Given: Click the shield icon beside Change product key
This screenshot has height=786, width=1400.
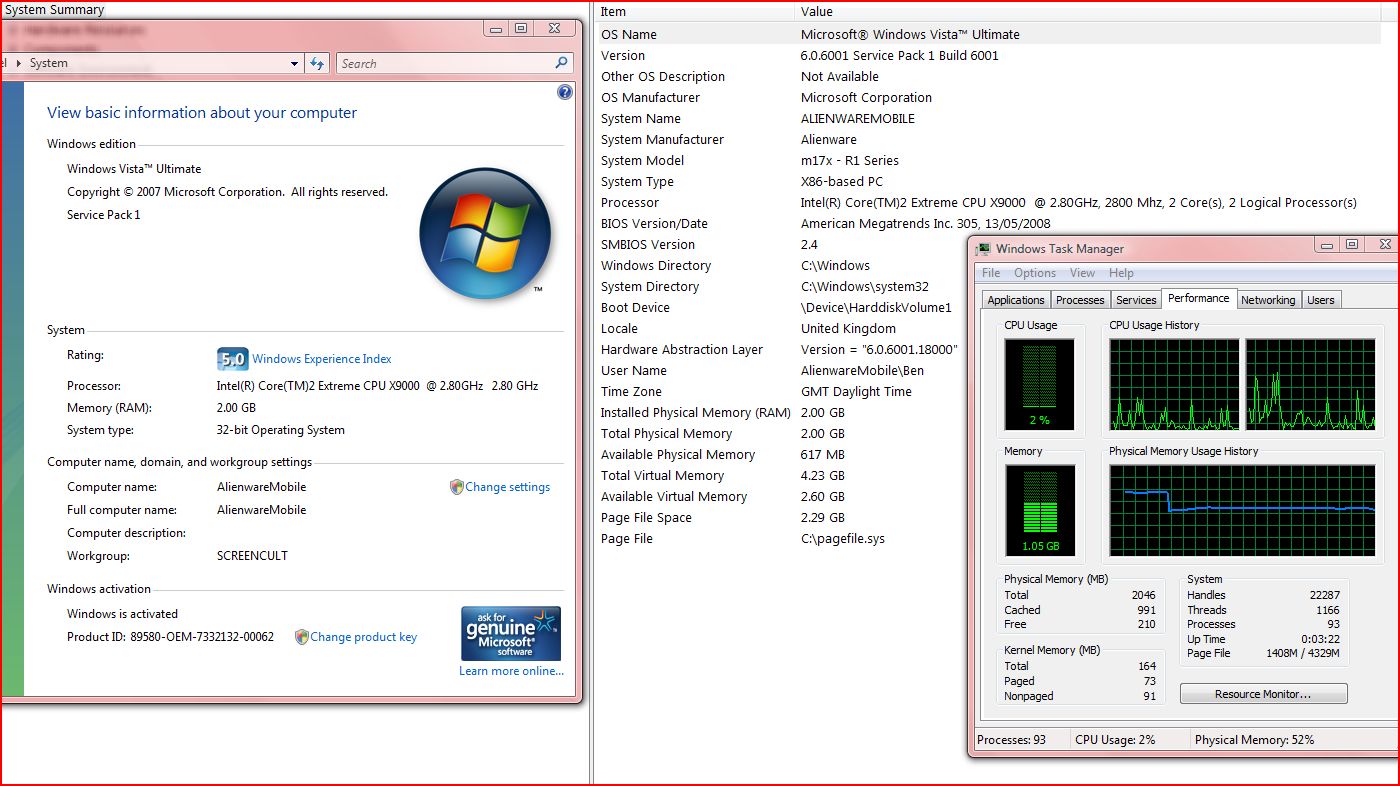Looking at the screenshot, I should pos(302,637).
